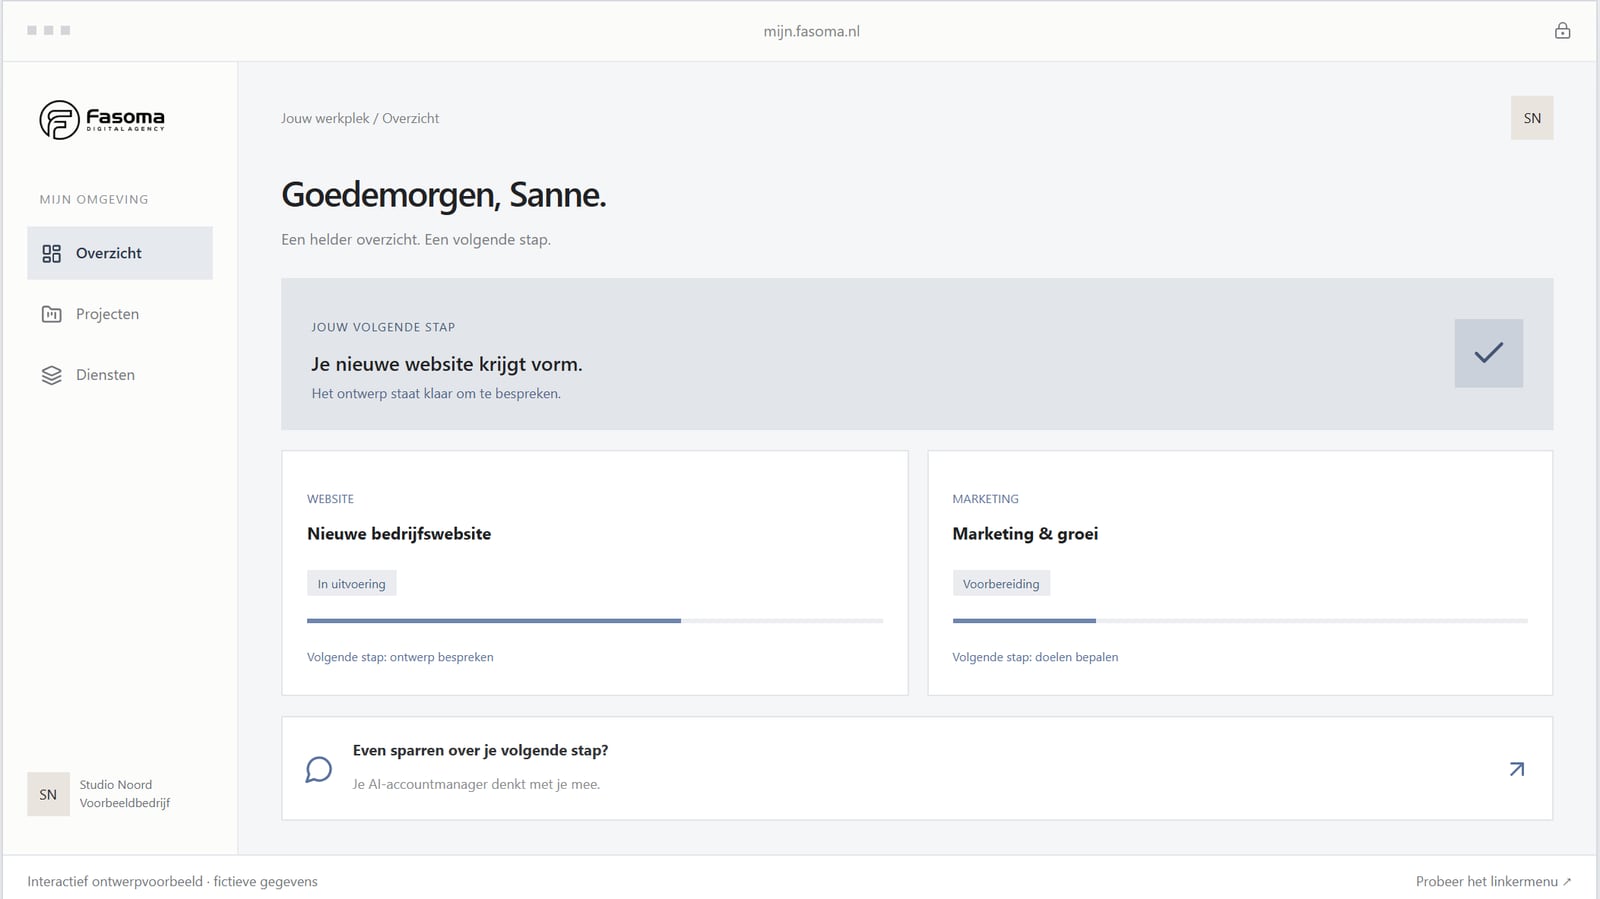Open the Nieuwe bedrijfswebsite project card
Screen dimensions: 1600x899
595,573
